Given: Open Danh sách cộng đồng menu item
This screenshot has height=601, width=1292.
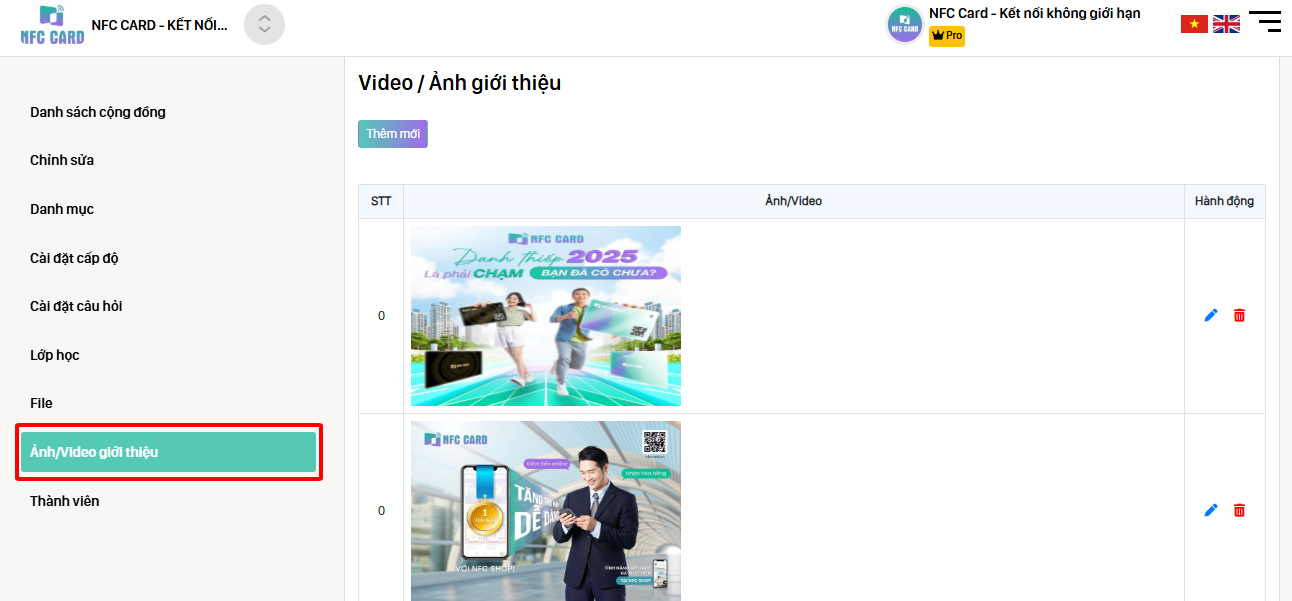Looking at the screenshot, I should [x=98, y=112].
